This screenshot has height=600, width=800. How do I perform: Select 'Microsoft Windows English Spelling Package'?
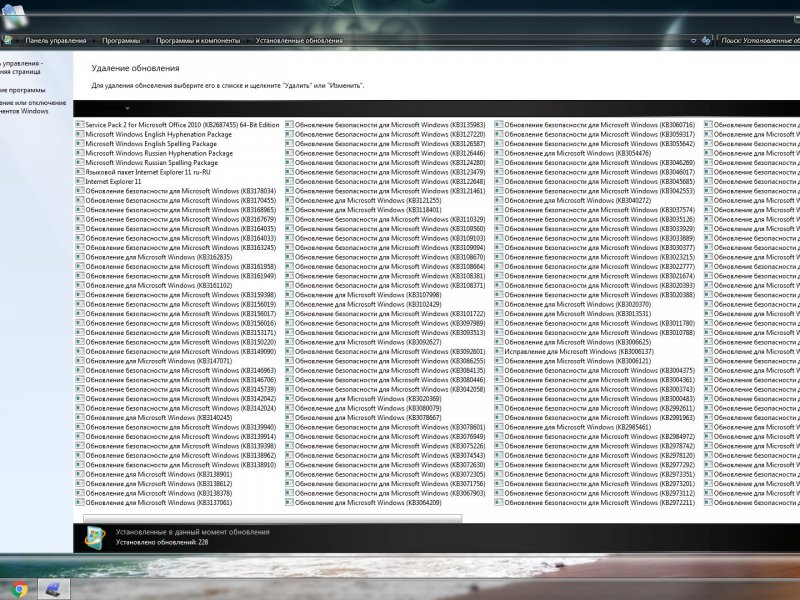[151, 144]
